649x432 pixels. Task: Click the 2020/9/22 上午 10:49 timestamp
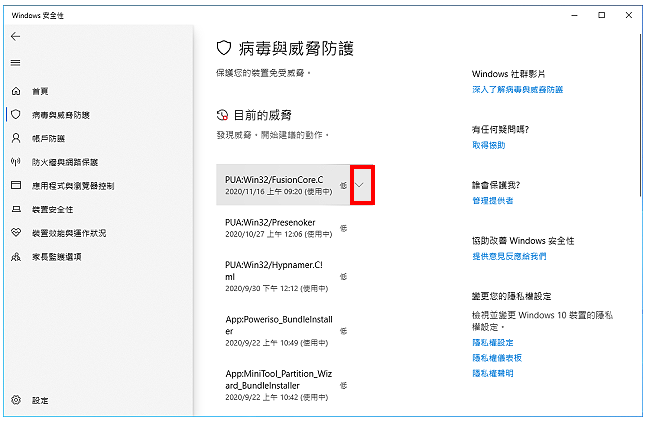[277, 343]
